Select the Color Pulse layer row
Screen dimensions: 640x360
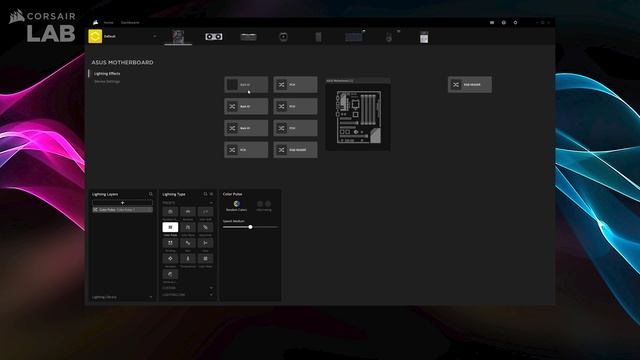(x=122, y=210)
